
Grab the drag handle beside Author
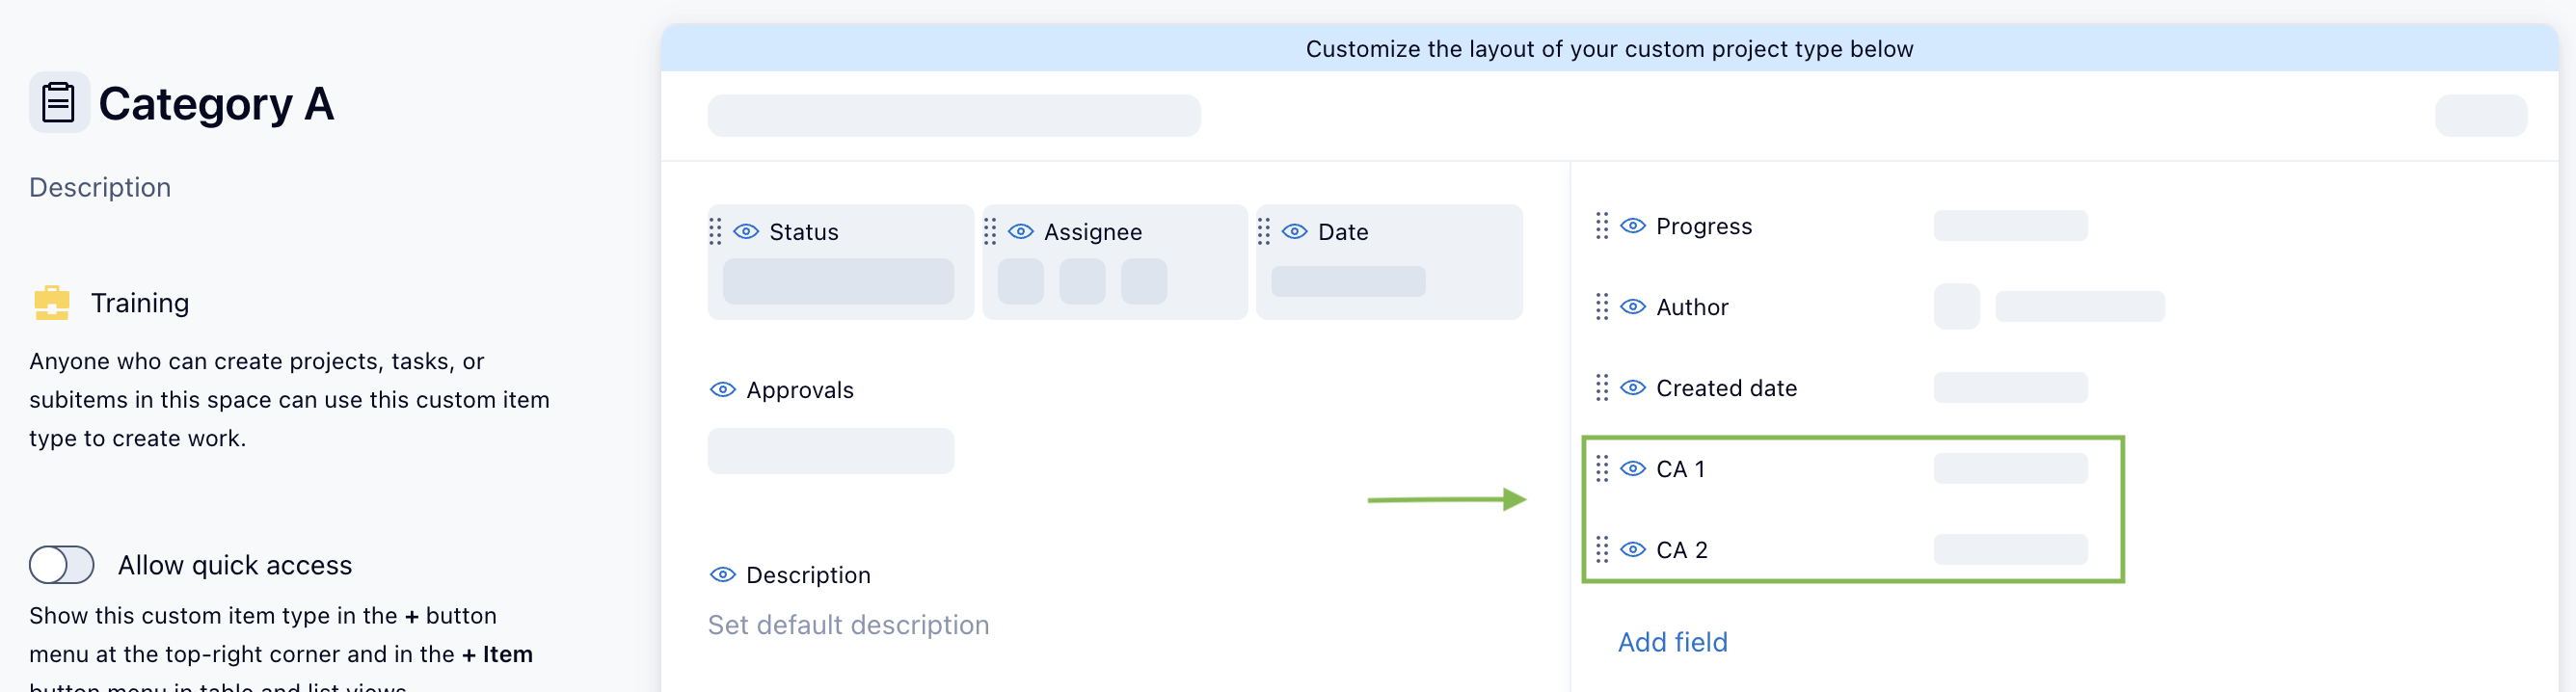[1602, 307]
